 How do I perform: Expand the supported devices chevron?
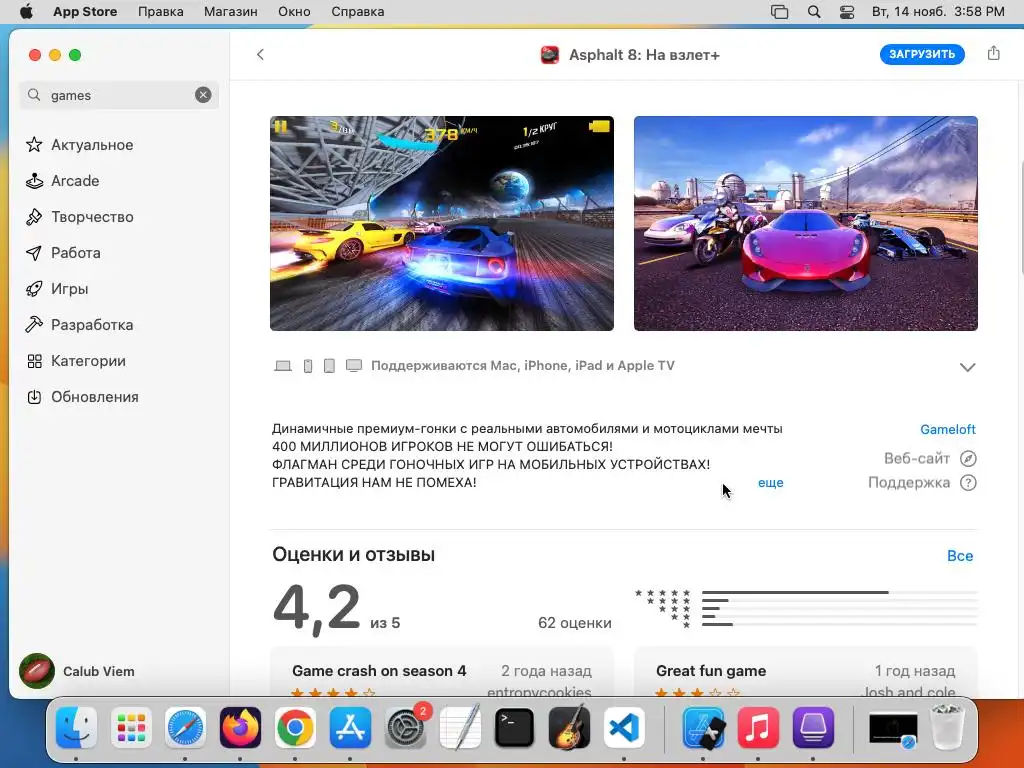967,367
